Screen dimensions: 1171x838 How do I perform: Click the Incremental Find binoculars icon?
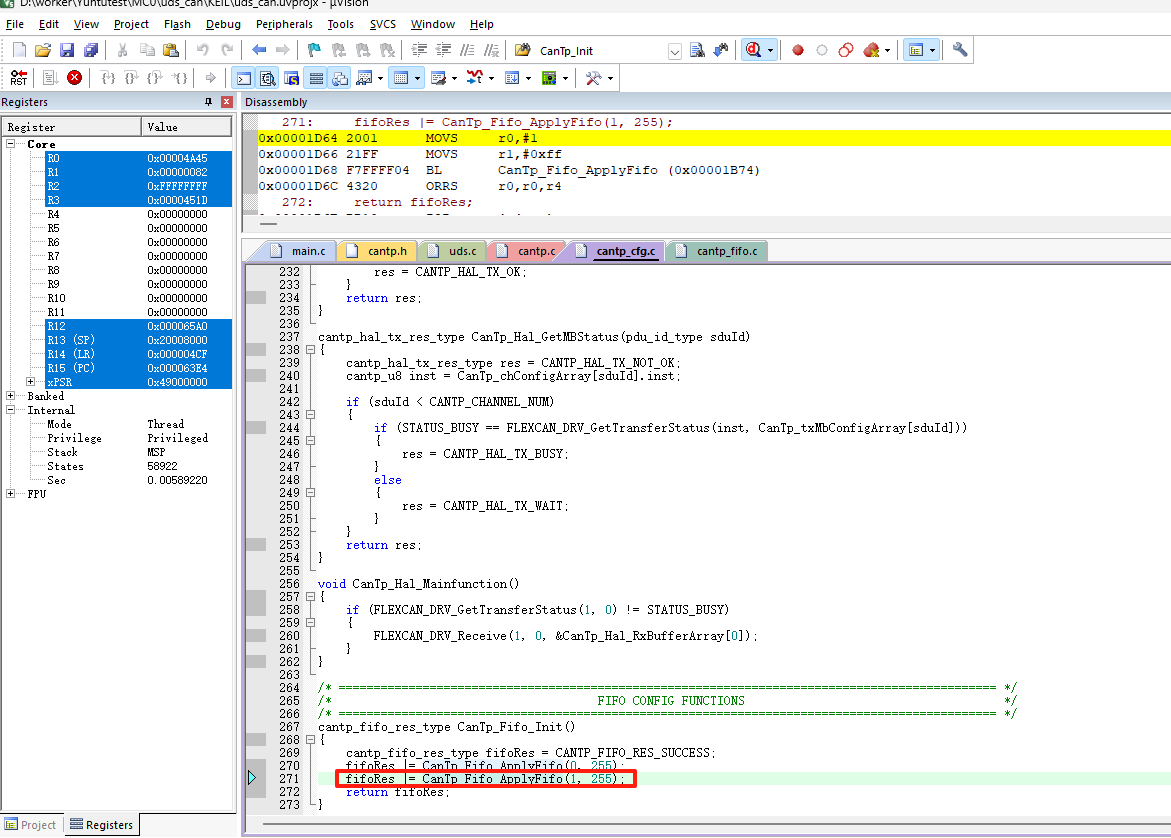721,51
